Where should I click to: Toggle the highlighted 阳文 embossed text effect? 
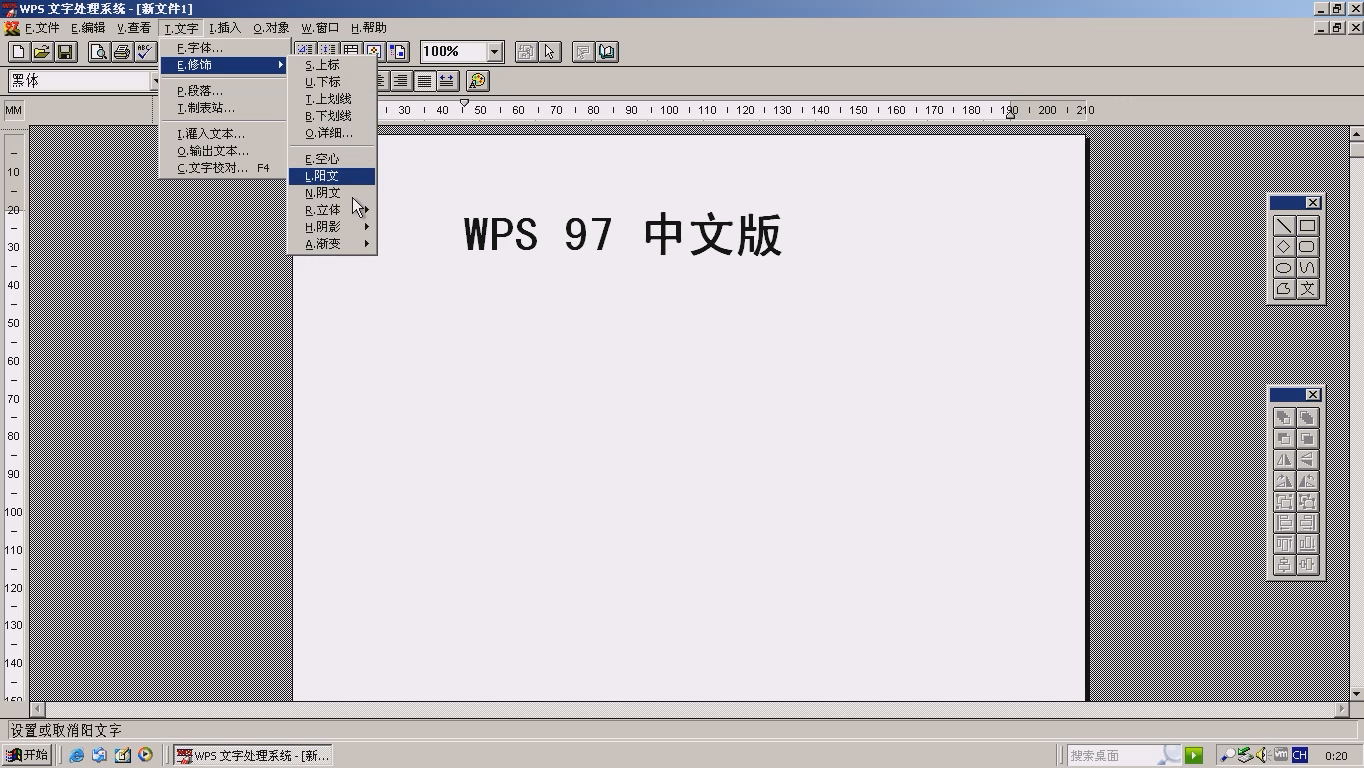pos(332,176)
